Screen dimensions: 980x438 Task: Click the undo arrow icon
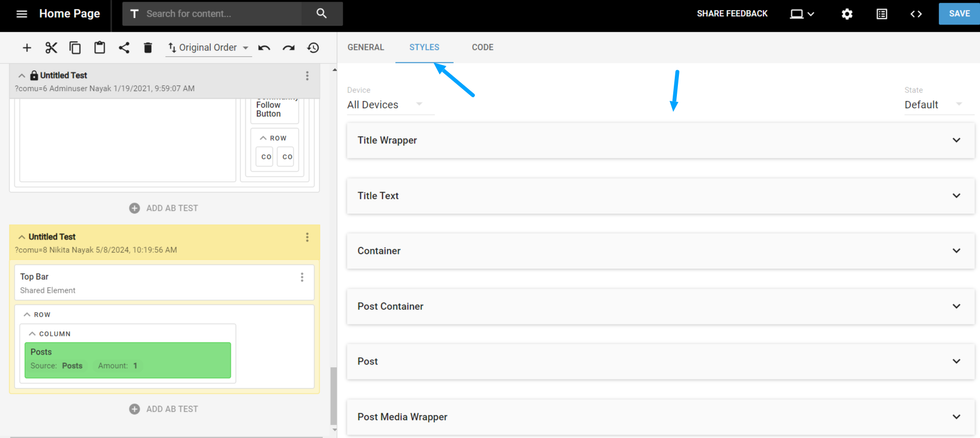point(264,48)
